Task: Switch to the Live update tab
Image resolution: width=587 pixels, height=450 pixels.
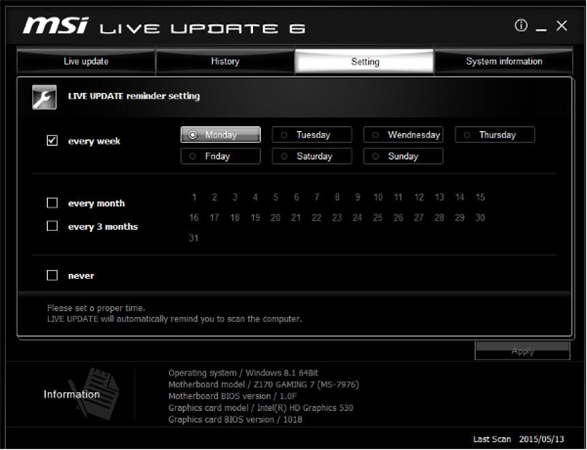Action: (x=86, y=61)
